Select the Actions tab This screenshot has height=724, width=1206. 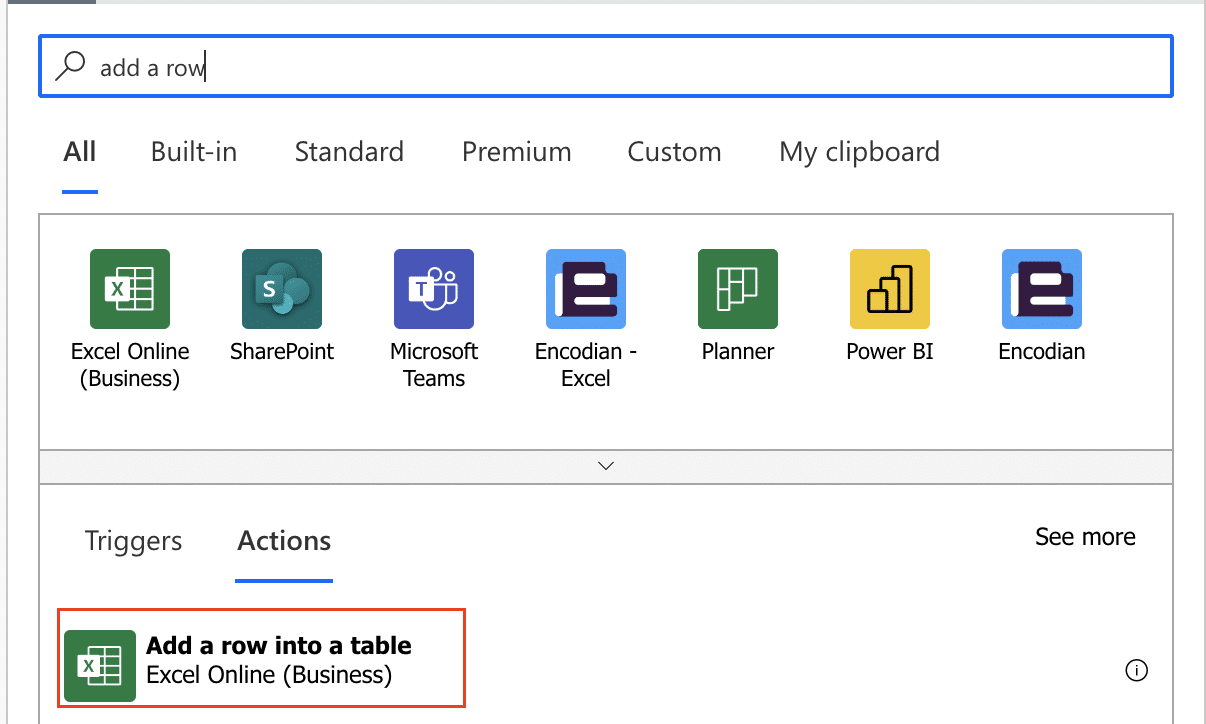coord(284,541)
